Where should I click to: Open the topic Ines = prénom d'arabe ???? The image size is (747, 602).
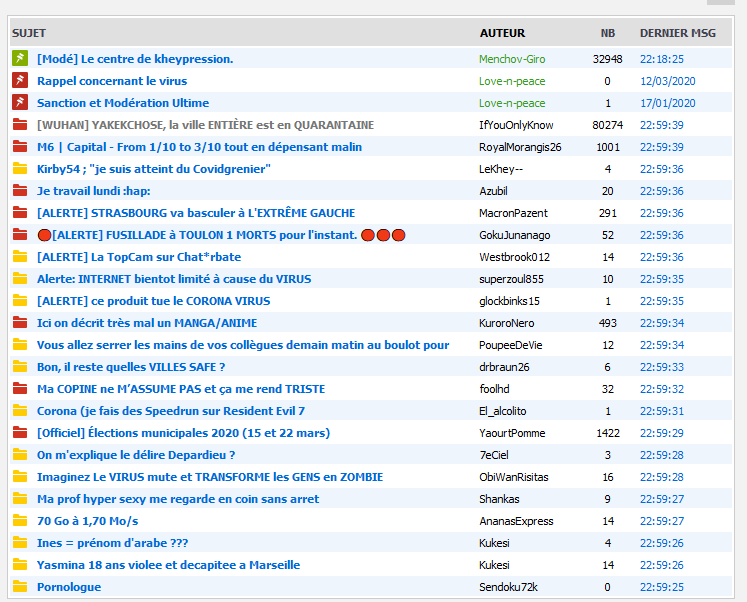tap(112, 543)
